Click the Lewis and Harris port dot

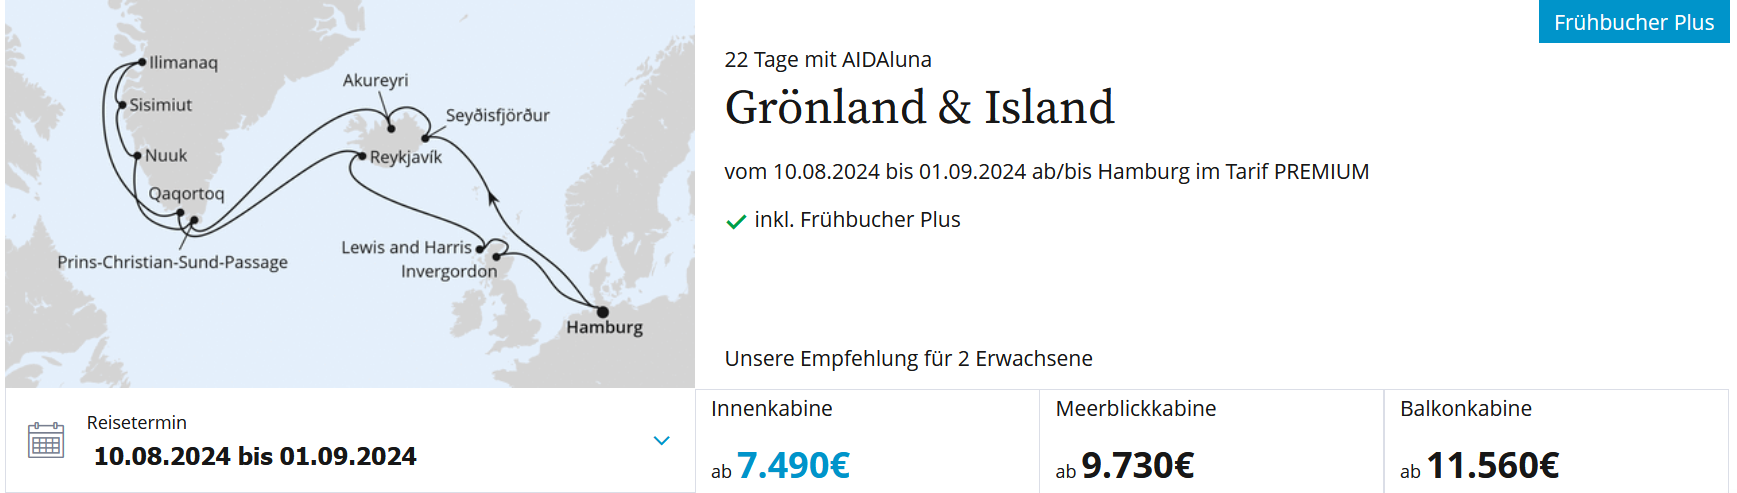click(x=480, y=248)
